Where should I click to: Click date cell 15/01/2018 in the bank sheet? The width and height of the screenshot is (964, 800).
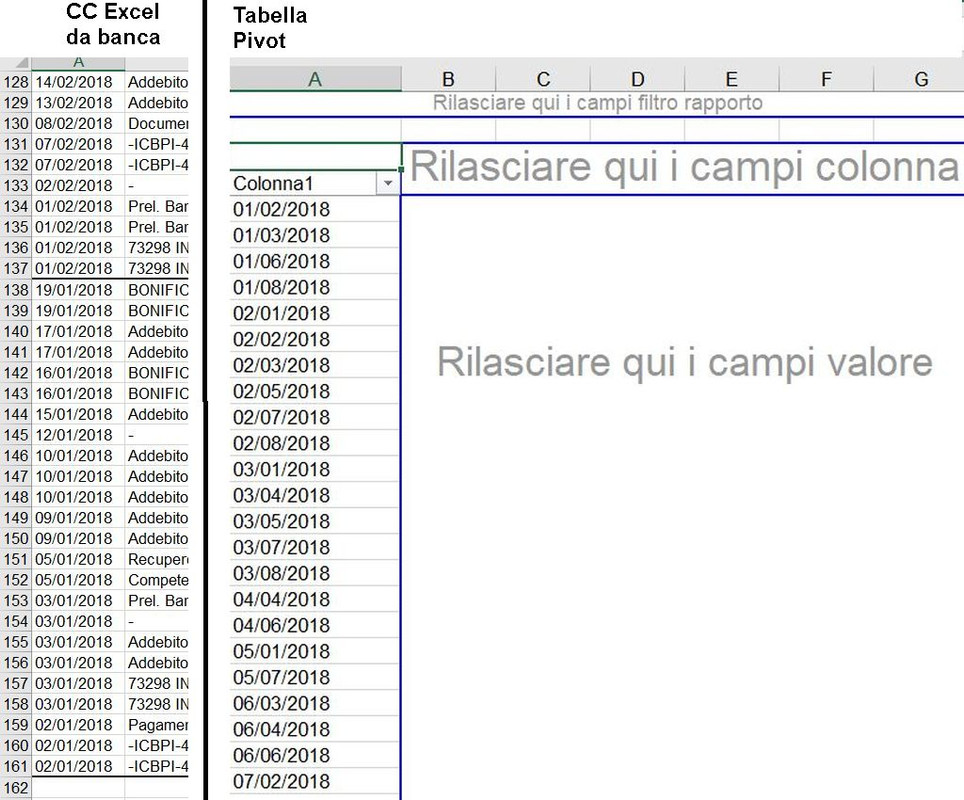(x=78, y=414)
